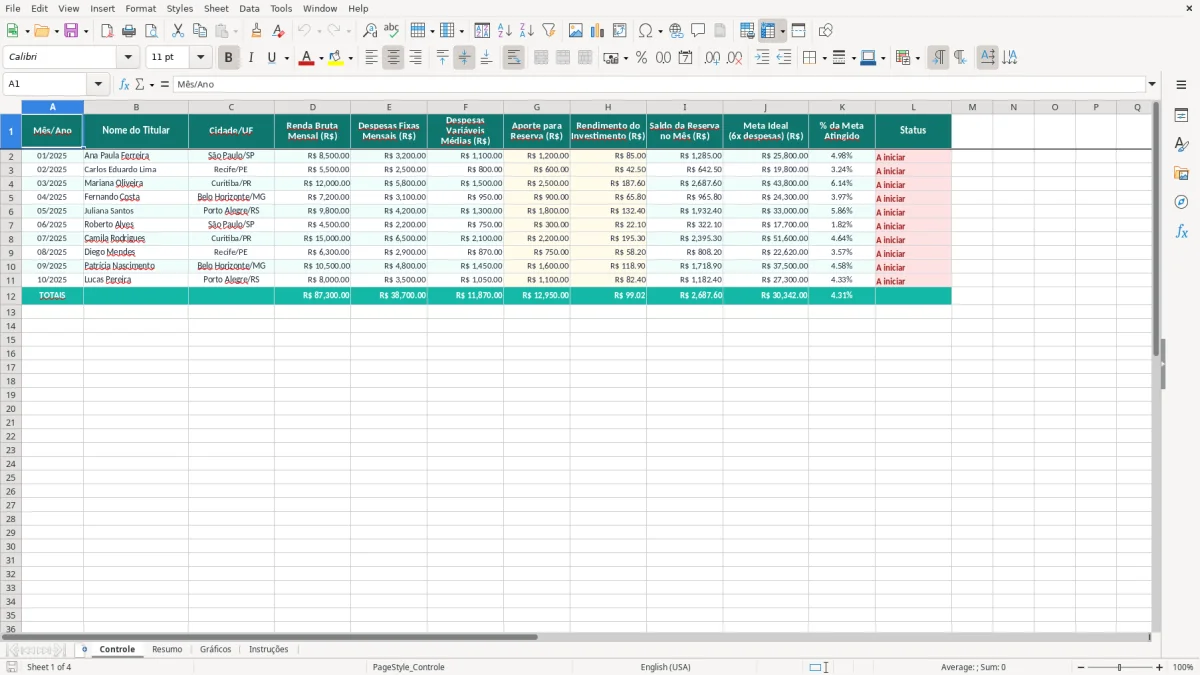Click Clear Direct Formatting icon

[278, 31]
